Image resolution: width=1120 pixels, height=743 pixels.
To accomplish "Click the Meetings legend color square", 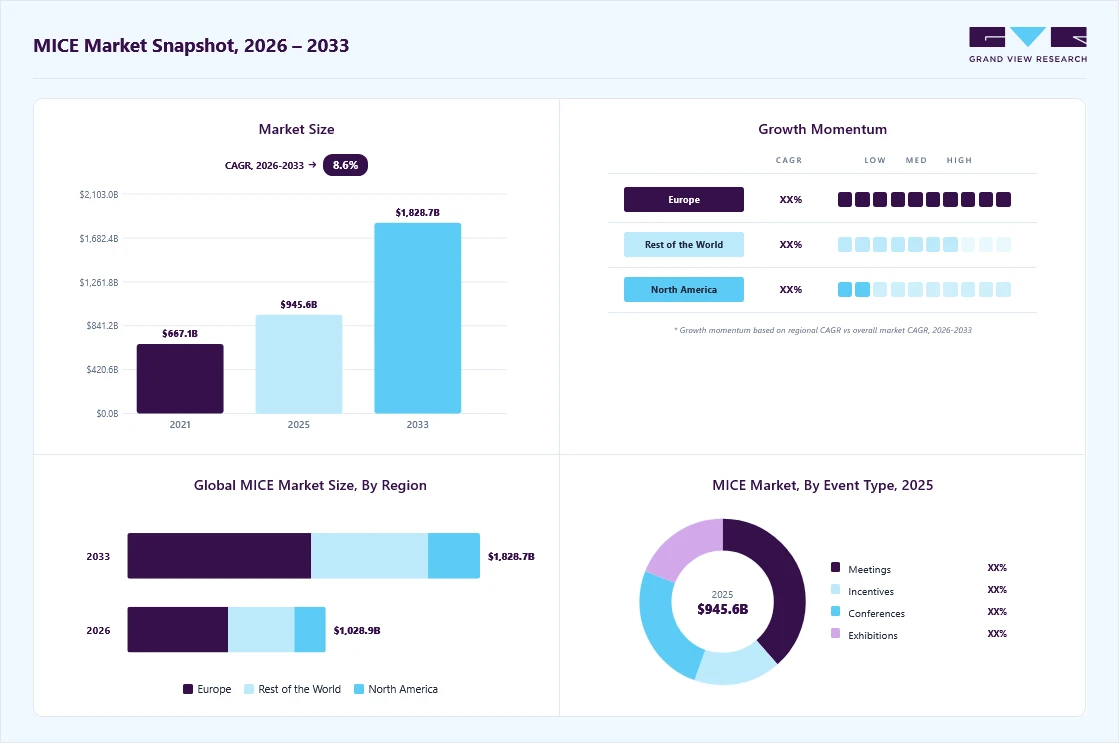I will click(x=835, y=567).
